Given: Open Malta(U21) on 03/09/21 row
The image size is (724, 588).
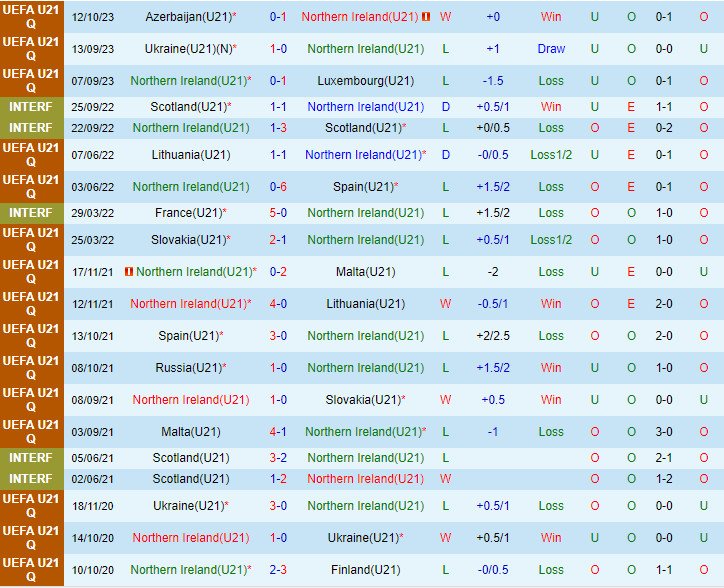Looking at the screenshot, I should pos(191,431).
